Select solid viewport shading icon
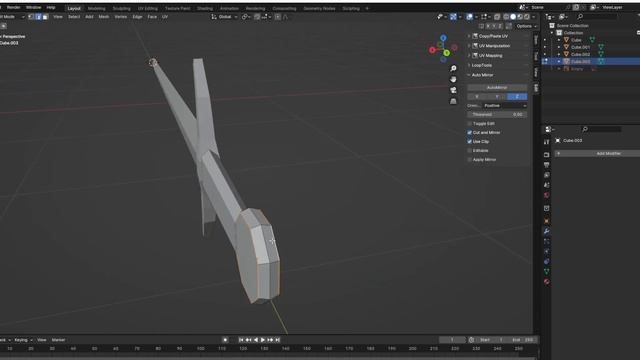 point(513,17)
